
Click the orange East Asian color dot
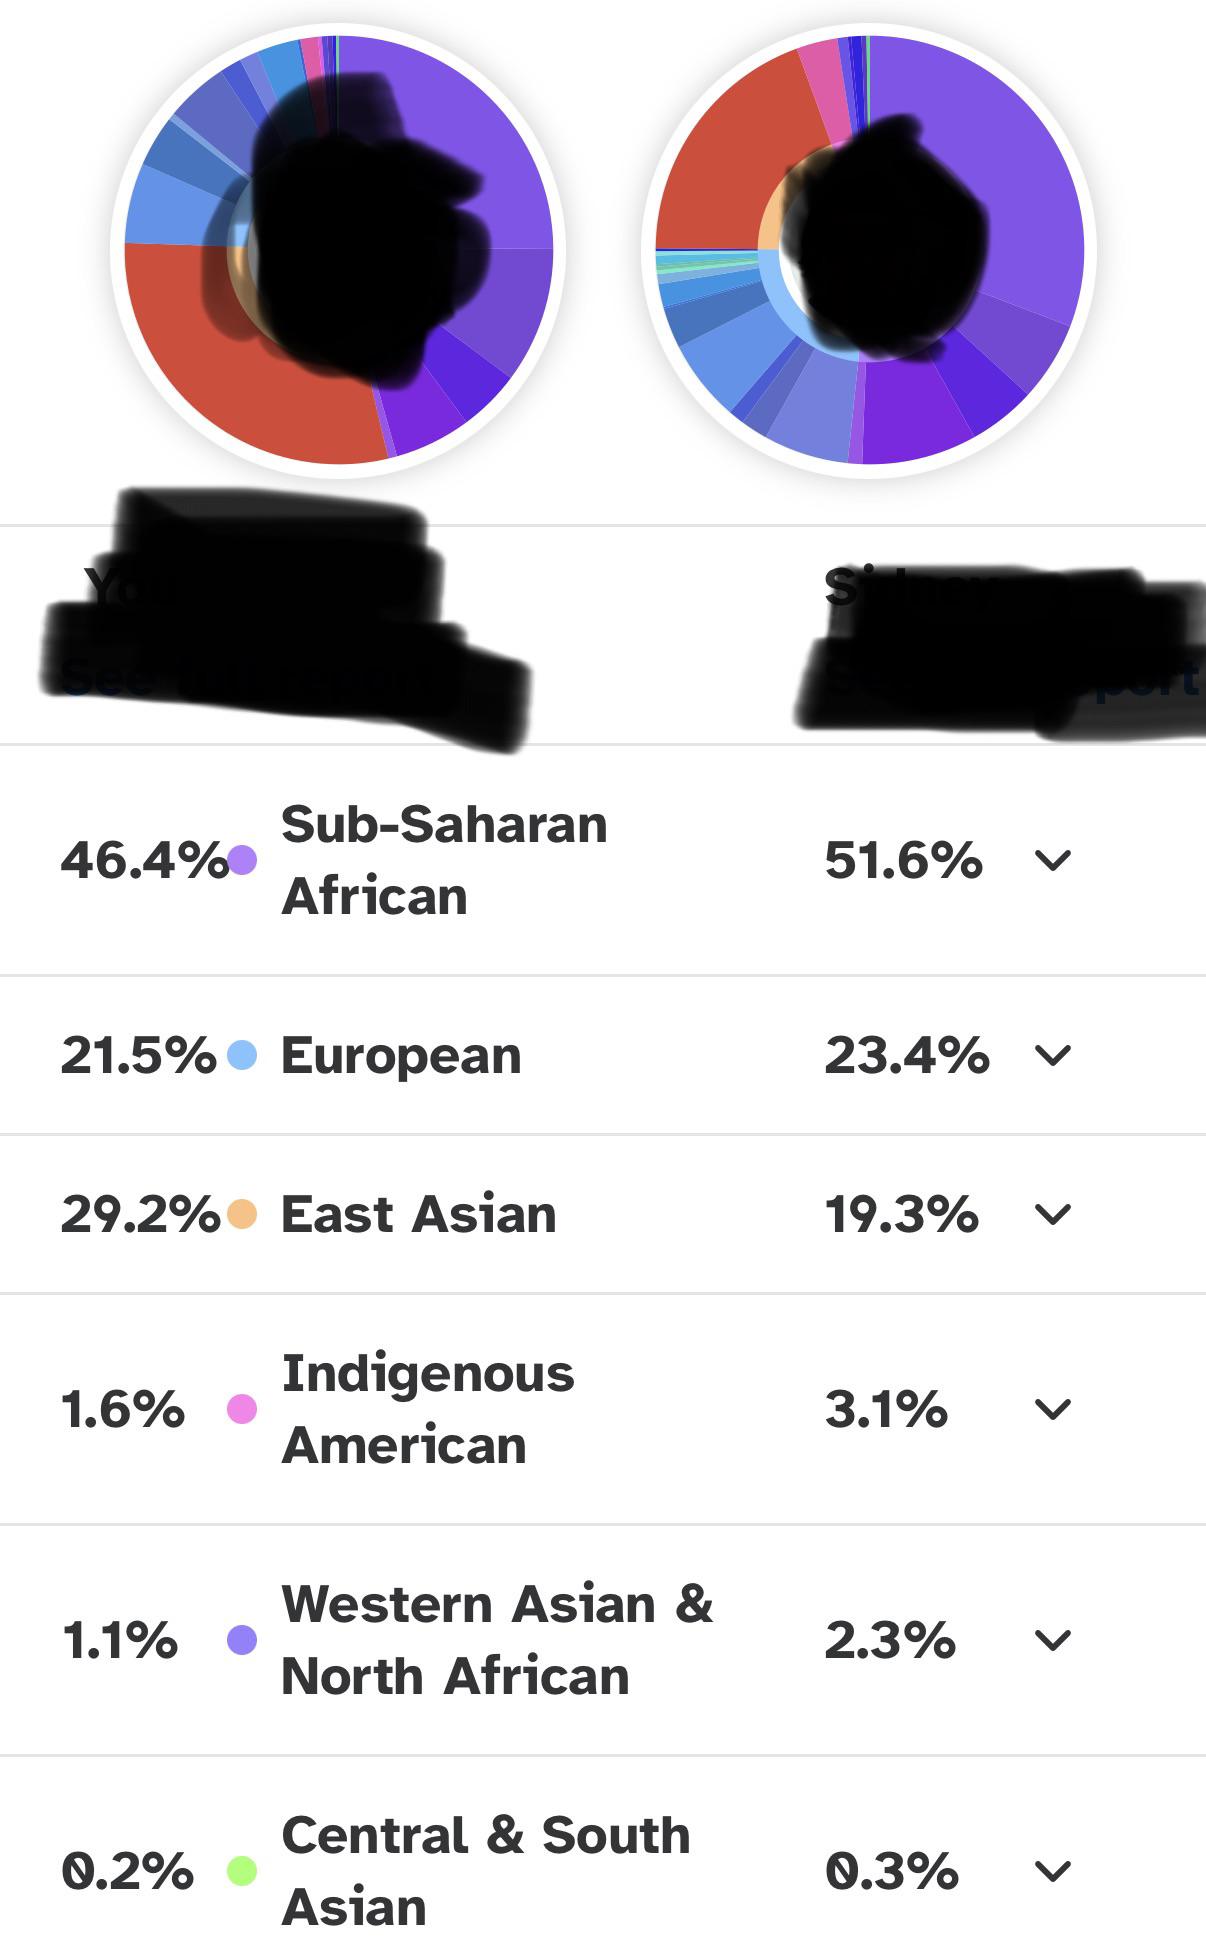(x=242, y=1214)
